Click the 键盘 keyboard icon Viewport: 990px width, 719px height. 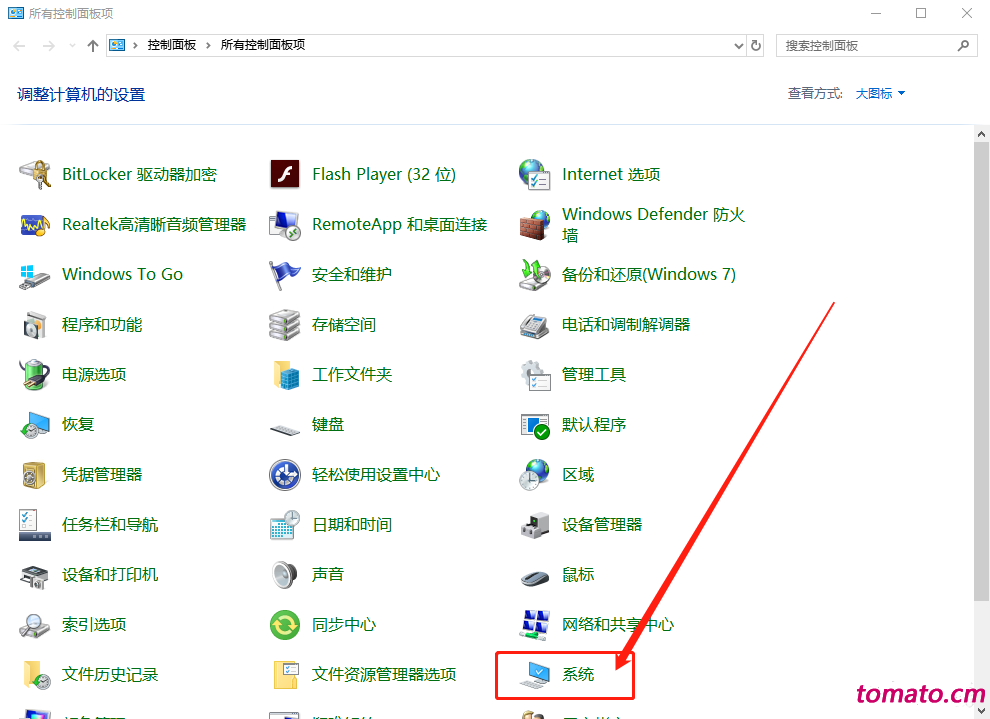coord(285,429)
